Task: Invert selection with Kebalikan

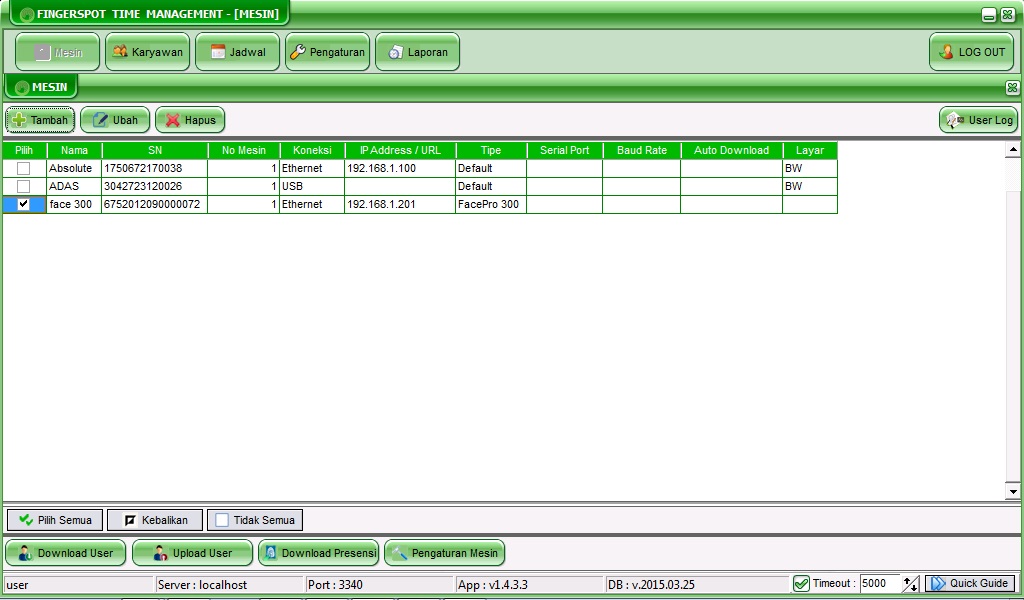Action: point(155,520)
